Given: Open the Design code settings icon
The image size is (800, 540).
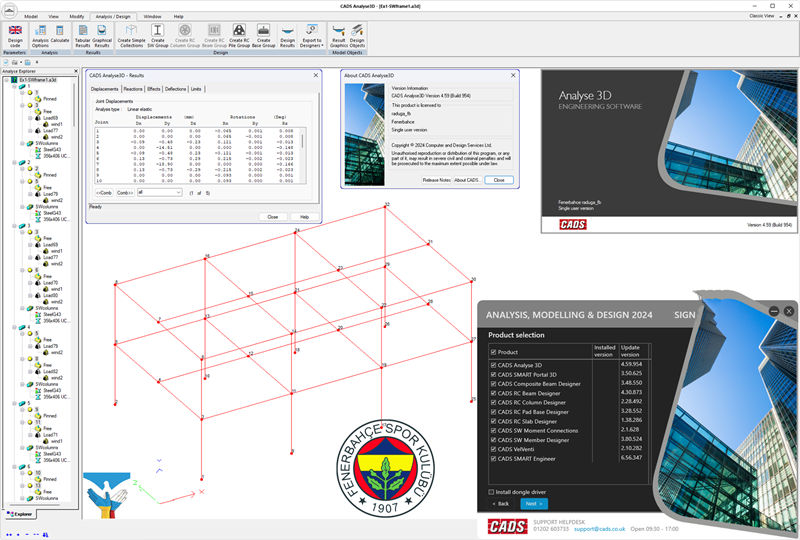Looking at the screenshot, I should click(x=15, y=33).
